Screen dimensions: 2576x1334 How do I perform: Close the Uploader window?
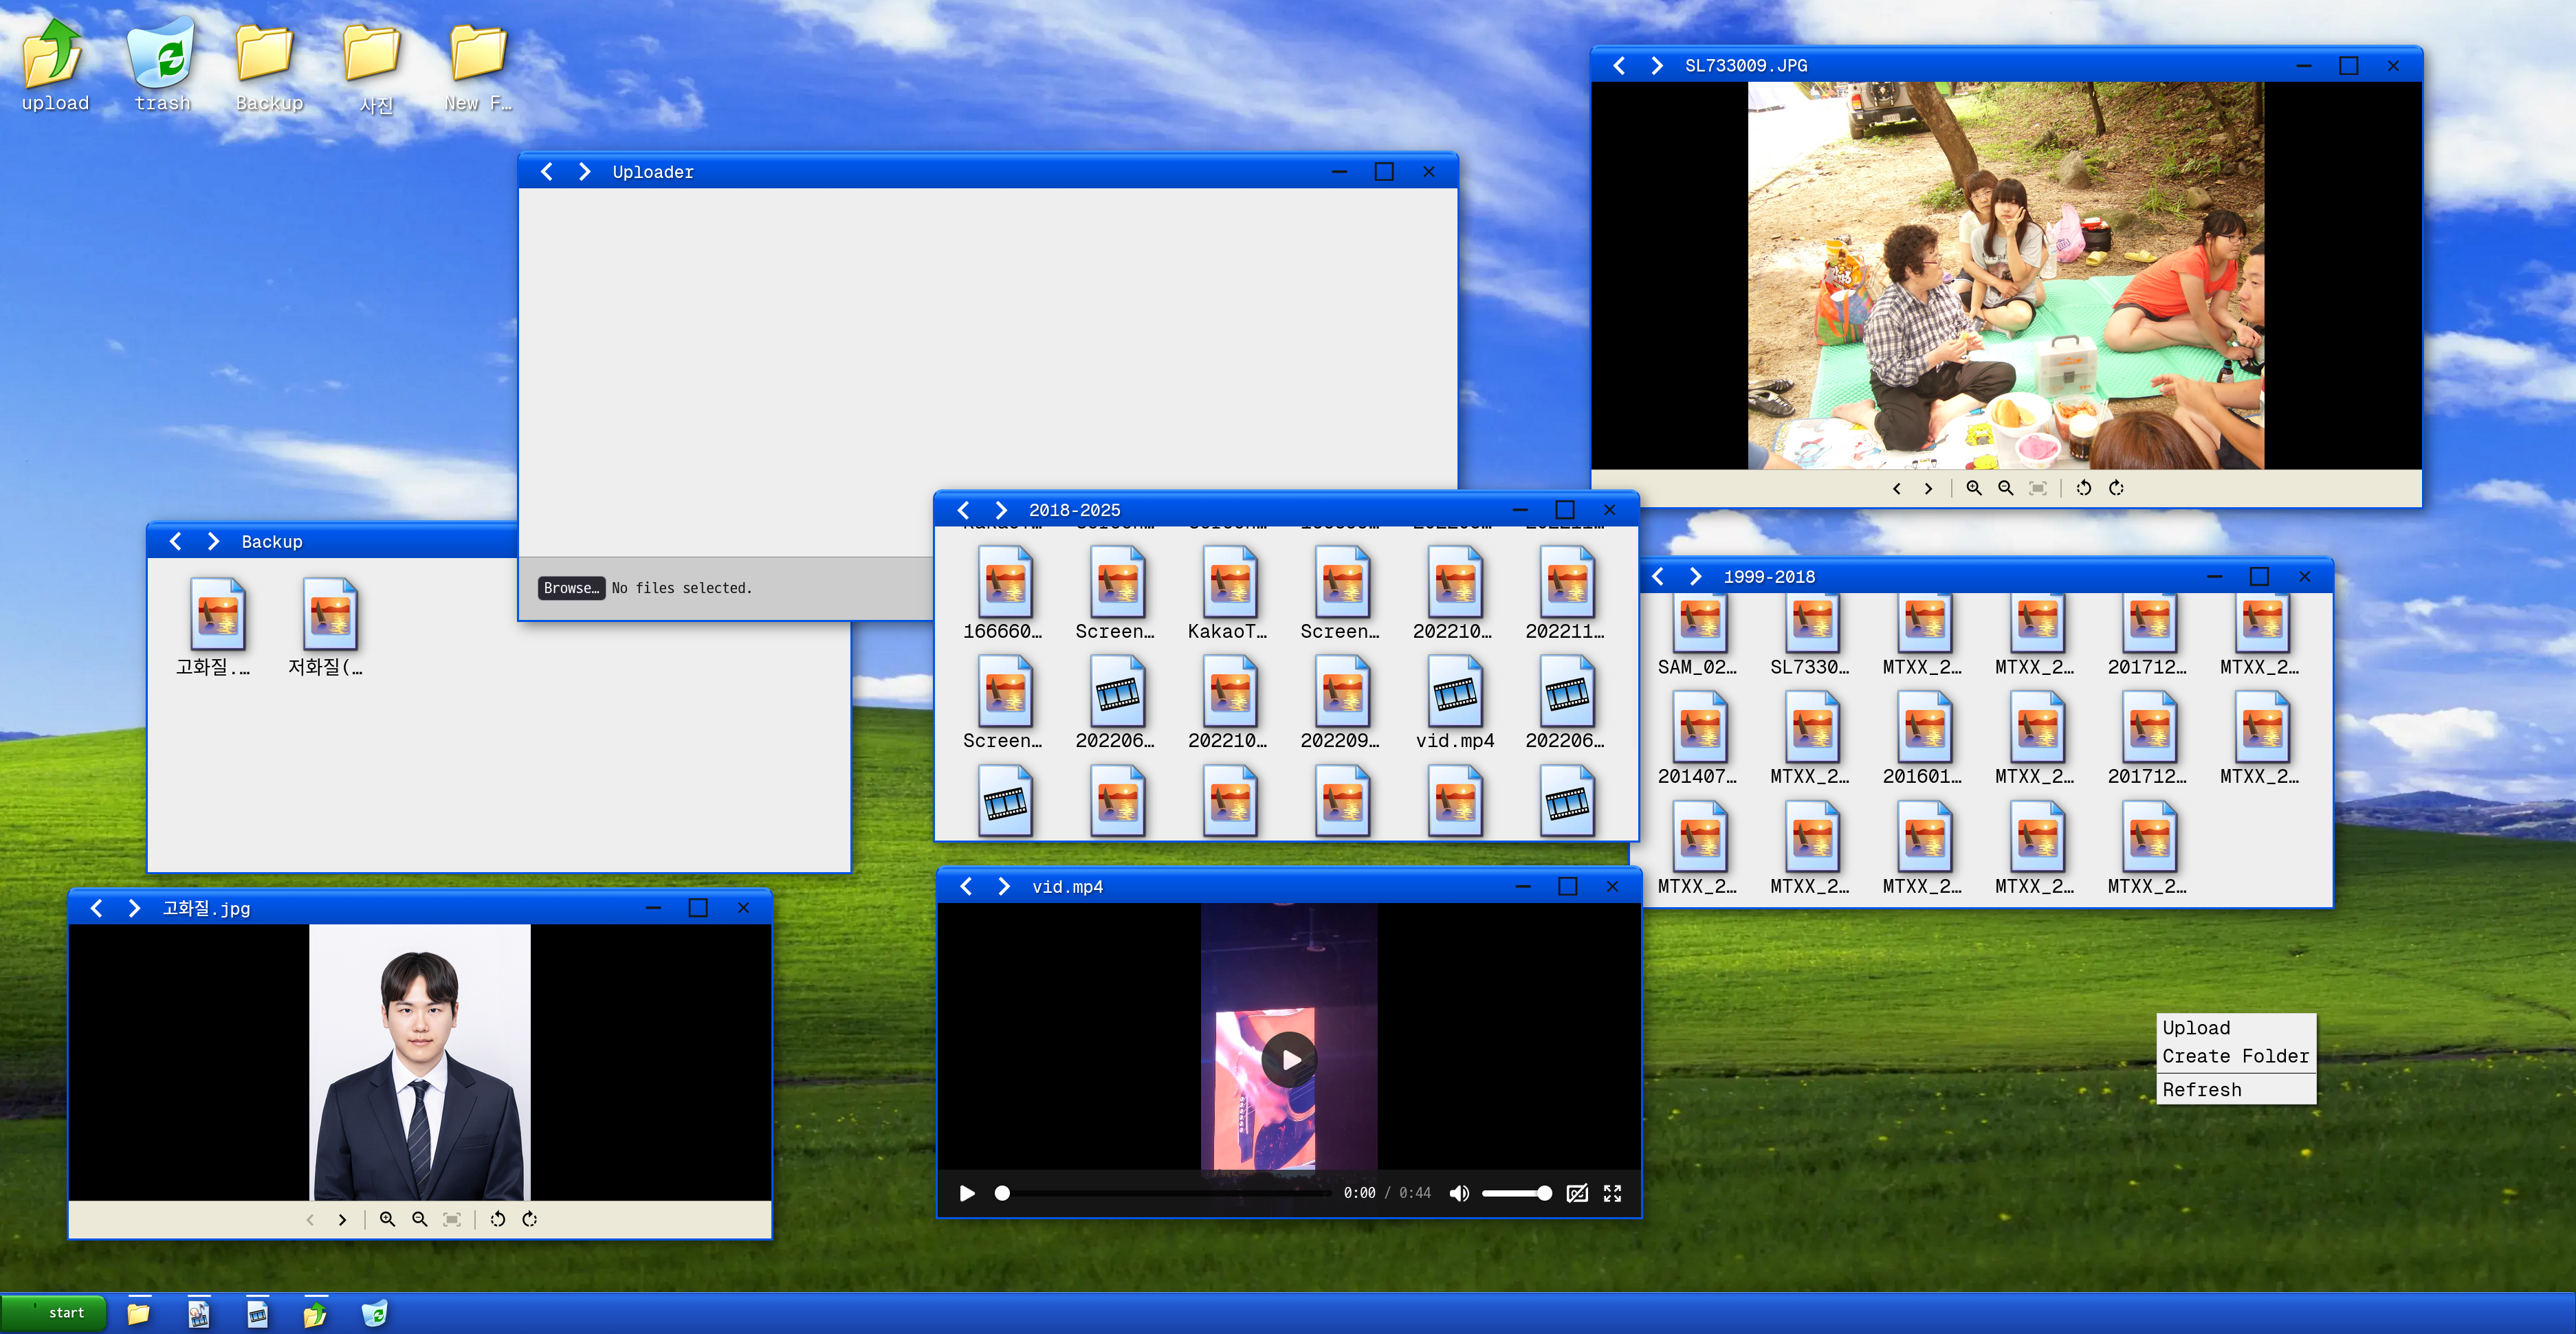tap(1429, 172)
